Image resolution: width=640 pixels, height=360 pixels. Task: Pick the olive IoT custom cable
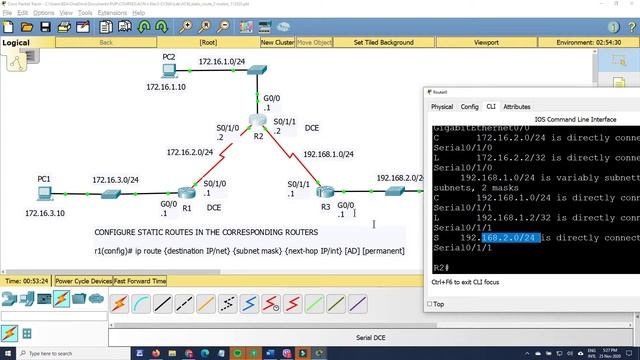(x=336, y=304)
